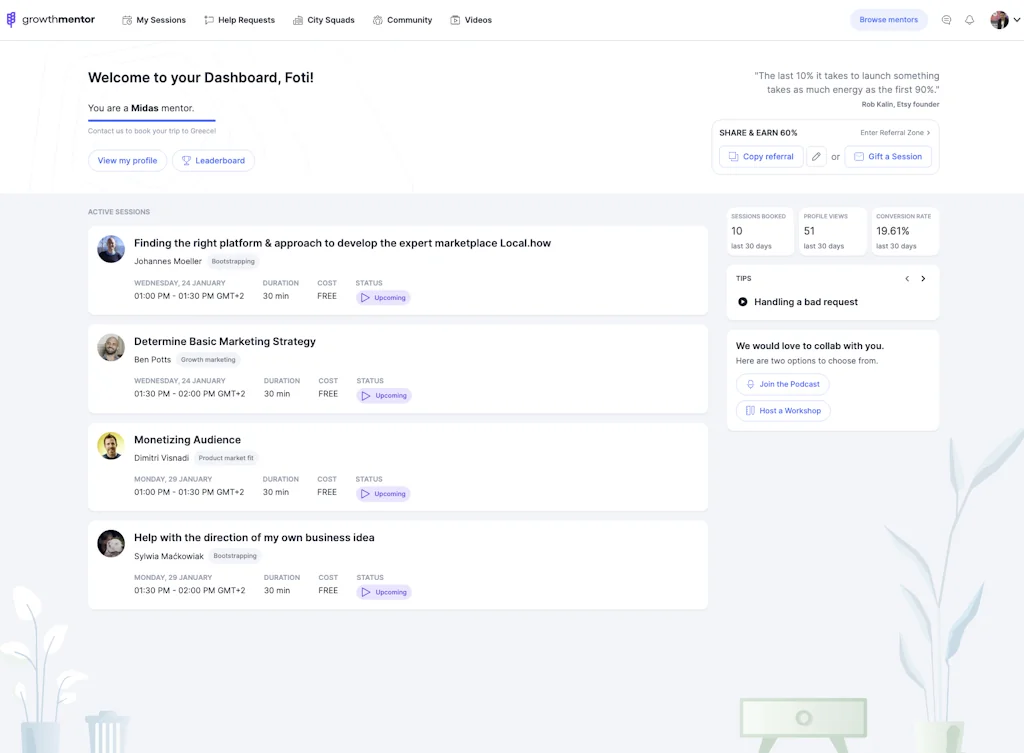Click the growthmentor logo

pyautogui.click(x=50, y=19)
